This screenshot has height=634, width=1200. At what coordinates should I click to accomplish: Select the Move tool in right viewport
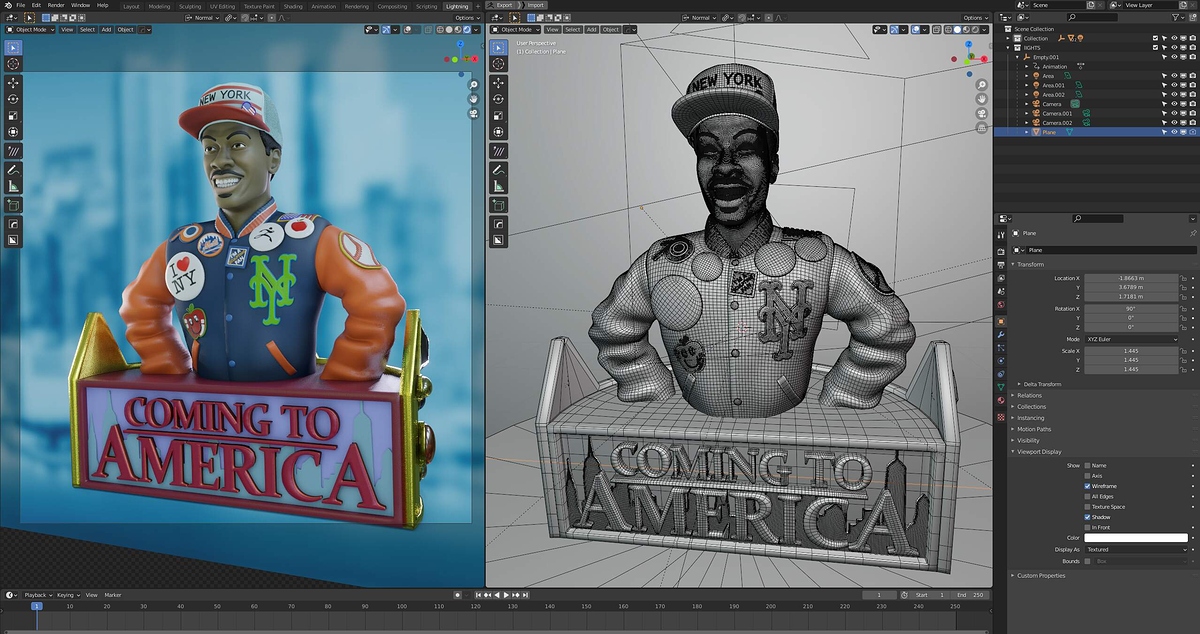click(x=500, y=82)
